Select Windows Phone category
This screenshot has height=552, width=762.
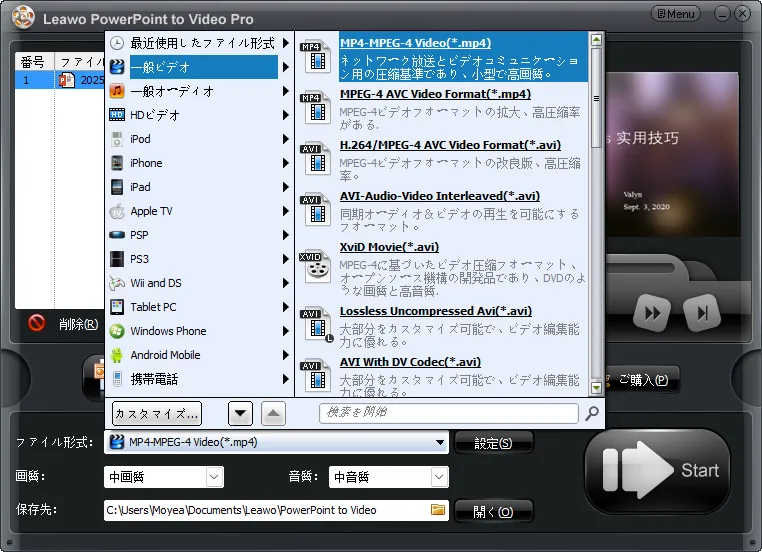(x=199, y=331)
